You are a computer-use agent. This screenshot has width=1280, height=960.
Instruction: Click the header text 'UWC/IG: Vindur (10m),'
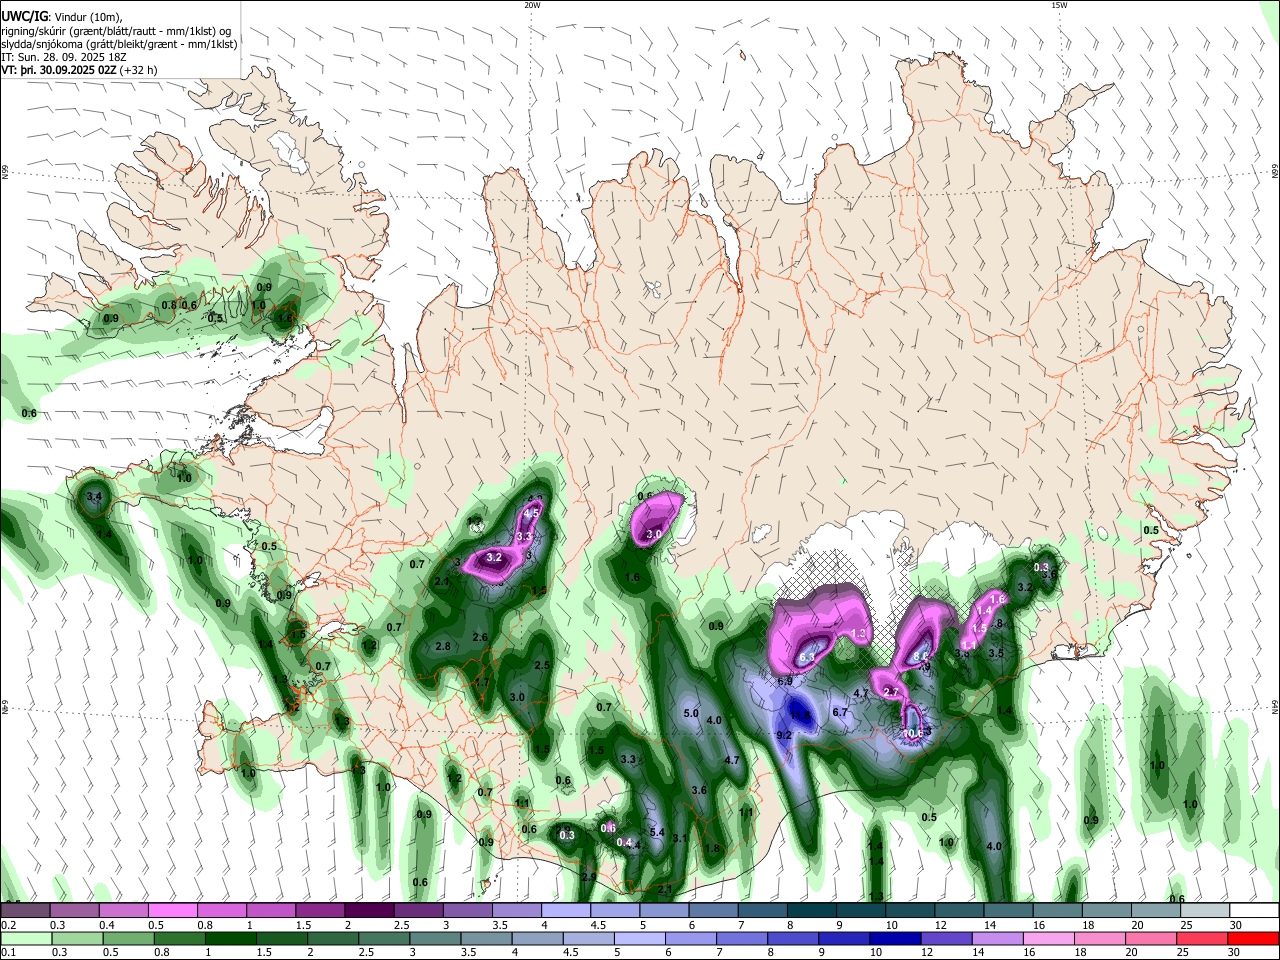pos(62,16)
